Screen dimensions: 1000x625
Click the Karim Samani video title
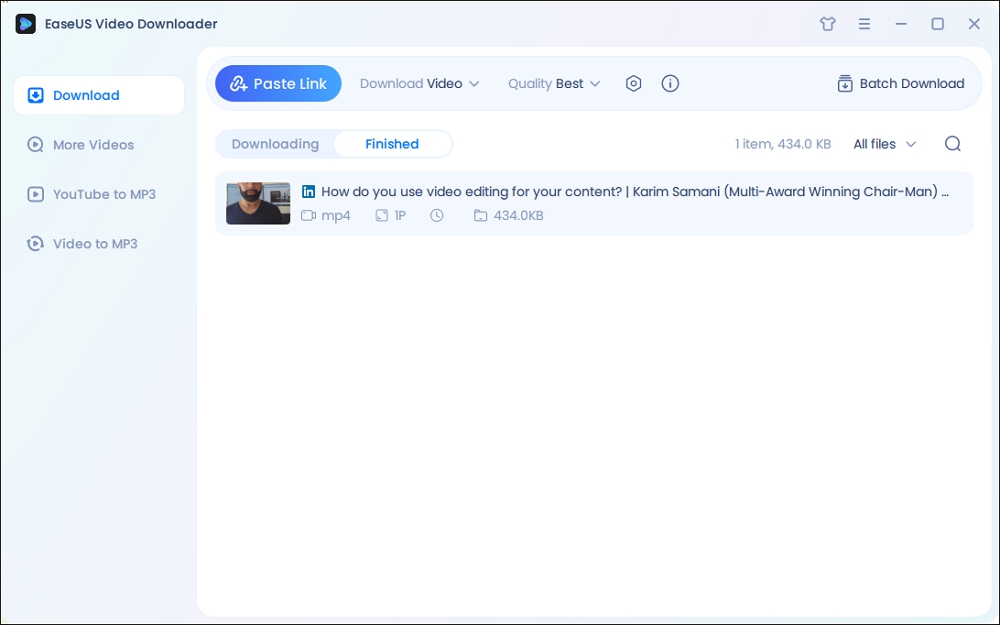(635, 191)
